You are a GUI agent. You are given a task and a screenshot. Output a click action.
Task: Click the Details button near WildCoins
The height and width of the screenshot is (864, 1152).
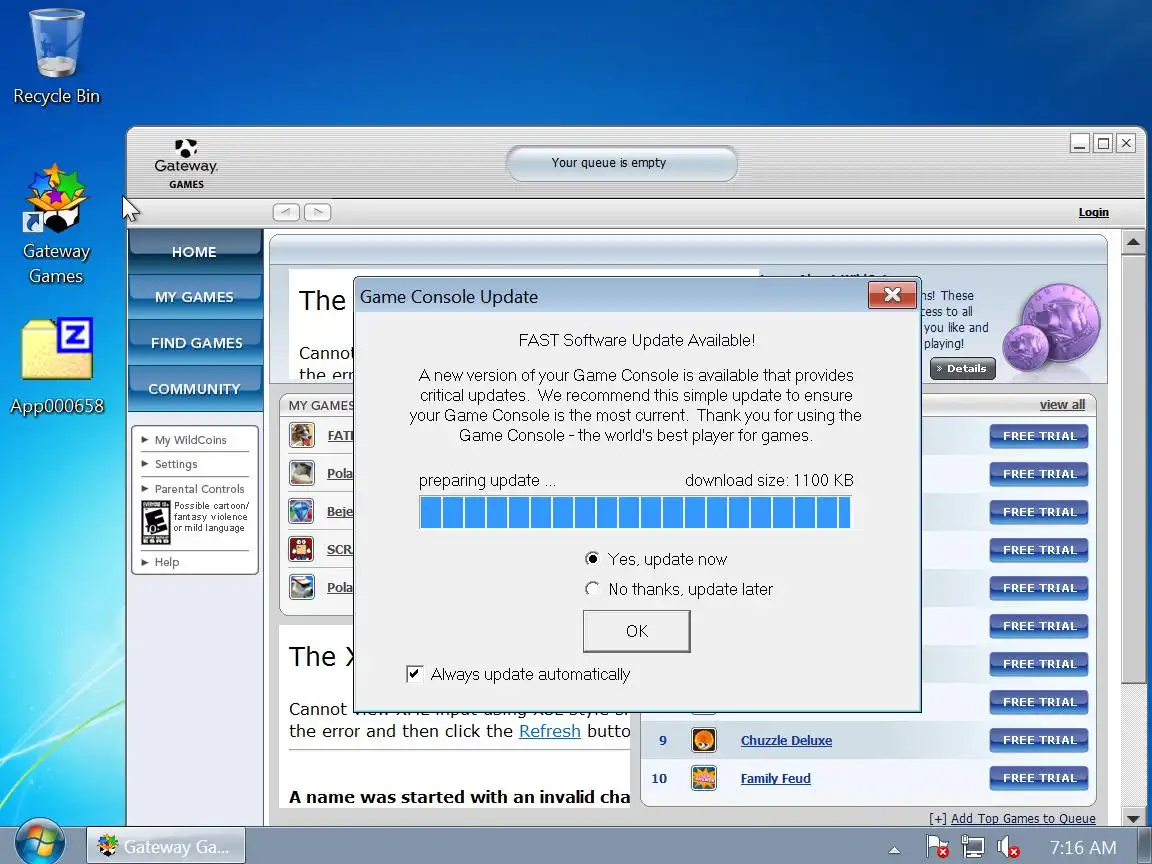point(962,368)
